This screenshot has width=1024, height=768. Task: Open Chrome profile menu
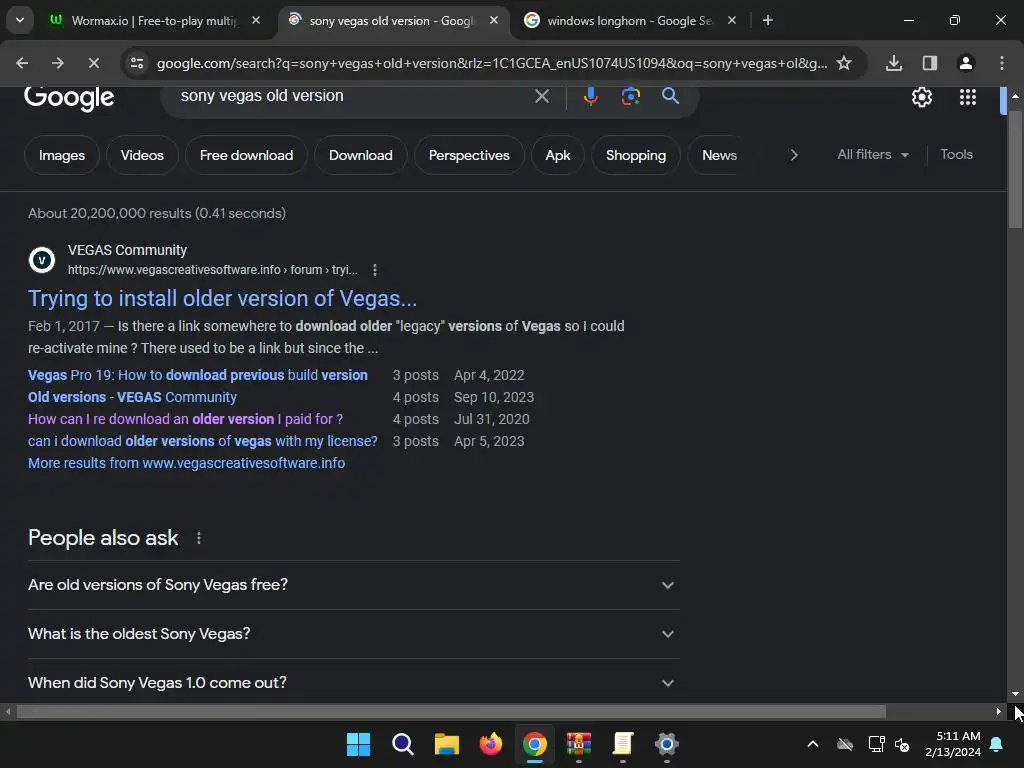click(965, 63)
